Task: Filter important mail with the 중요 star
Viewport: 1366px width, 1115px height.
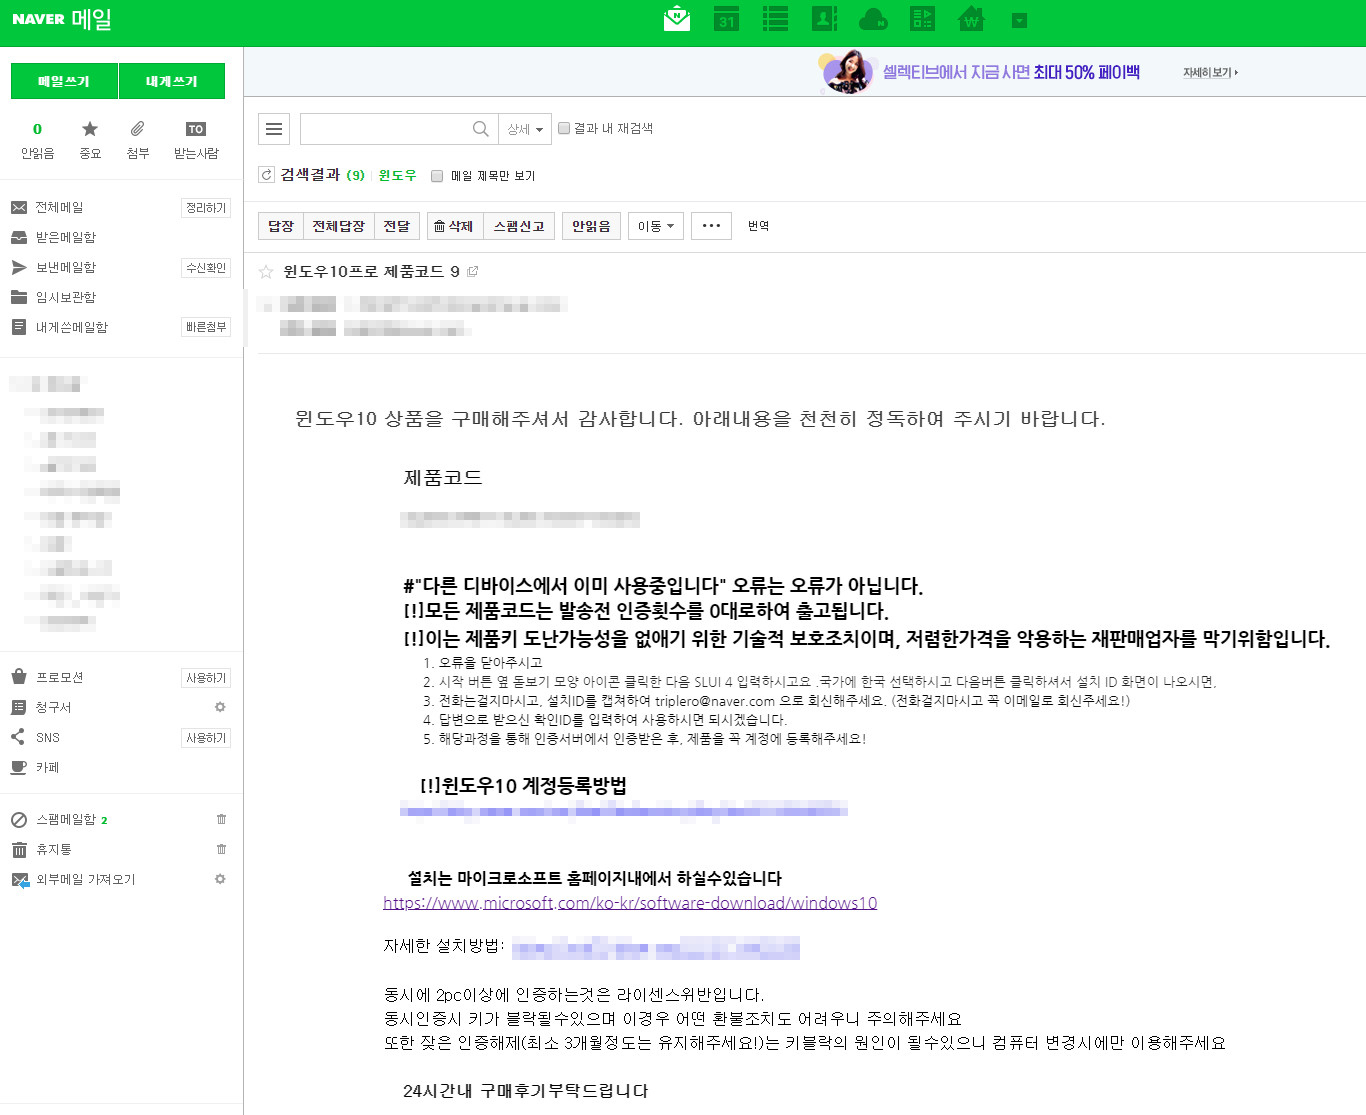Action: [90, 140]
